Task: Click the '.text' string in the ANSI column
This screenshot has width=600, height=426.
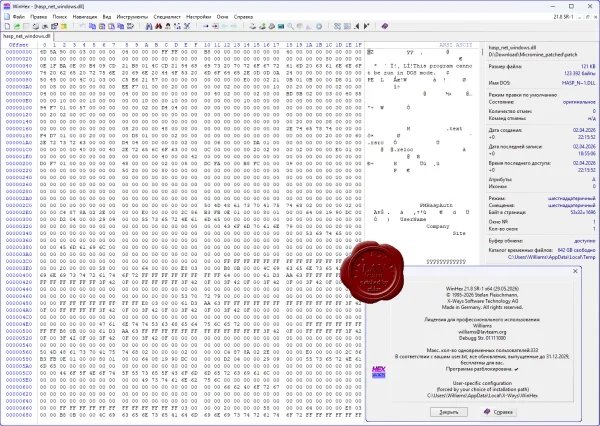Action: coord(454,129)
